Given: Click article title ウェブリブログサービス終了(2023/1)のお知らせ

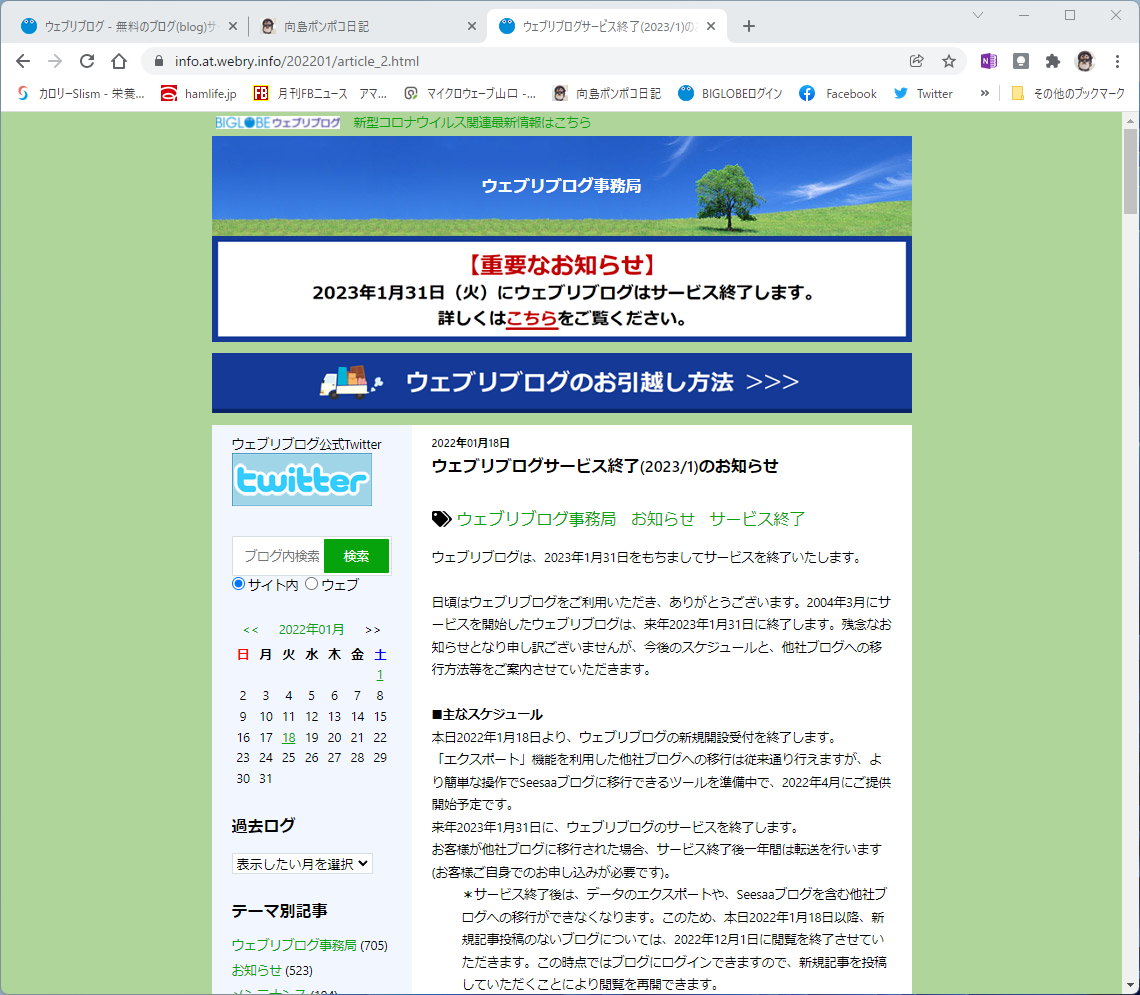Looking at the screenshot, I should 605,466.
